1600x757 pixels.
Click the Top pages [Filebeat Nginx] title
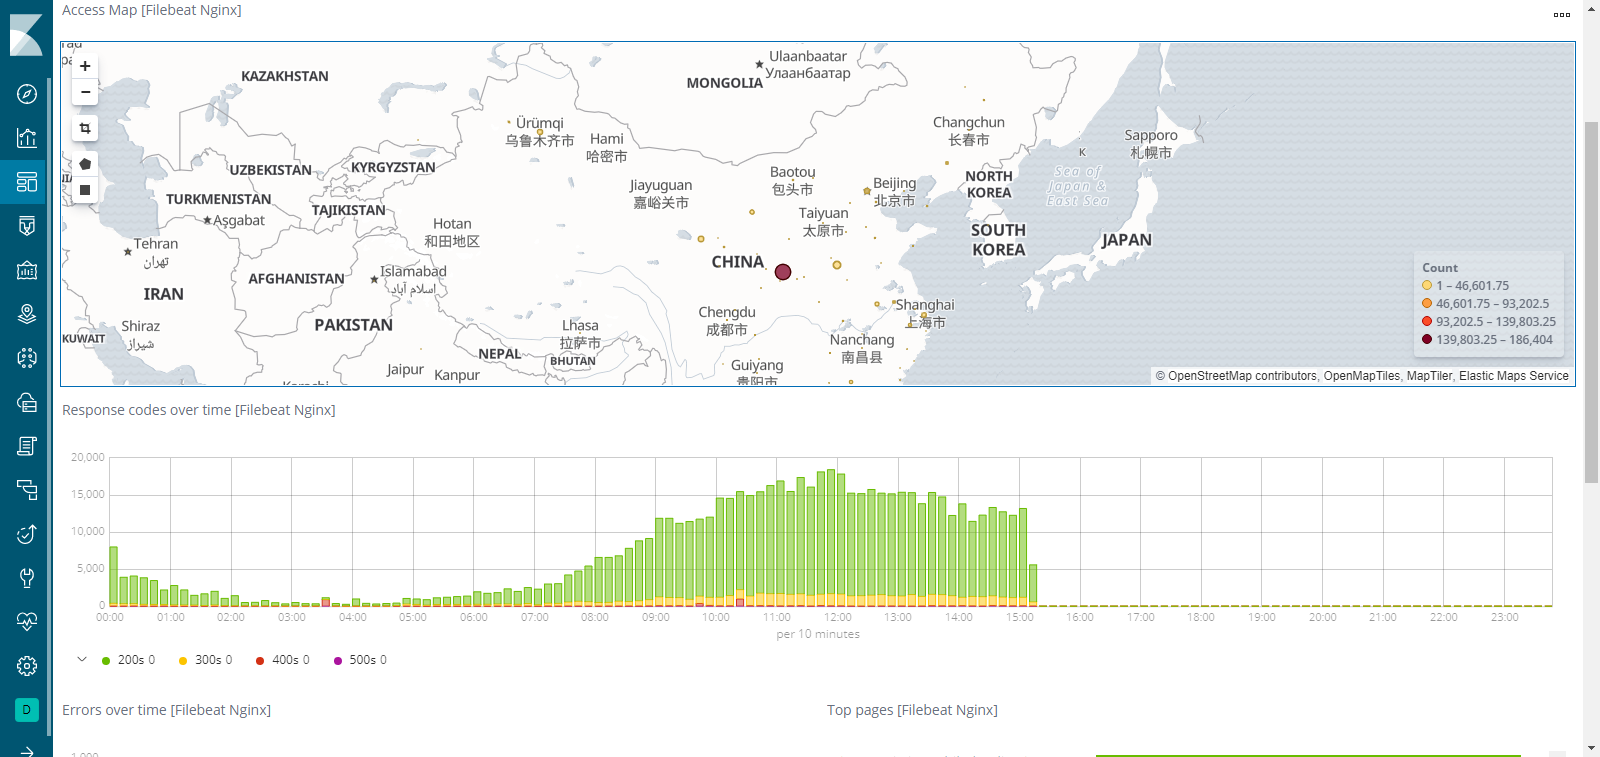pyautogui.click(x=912, y=710)
